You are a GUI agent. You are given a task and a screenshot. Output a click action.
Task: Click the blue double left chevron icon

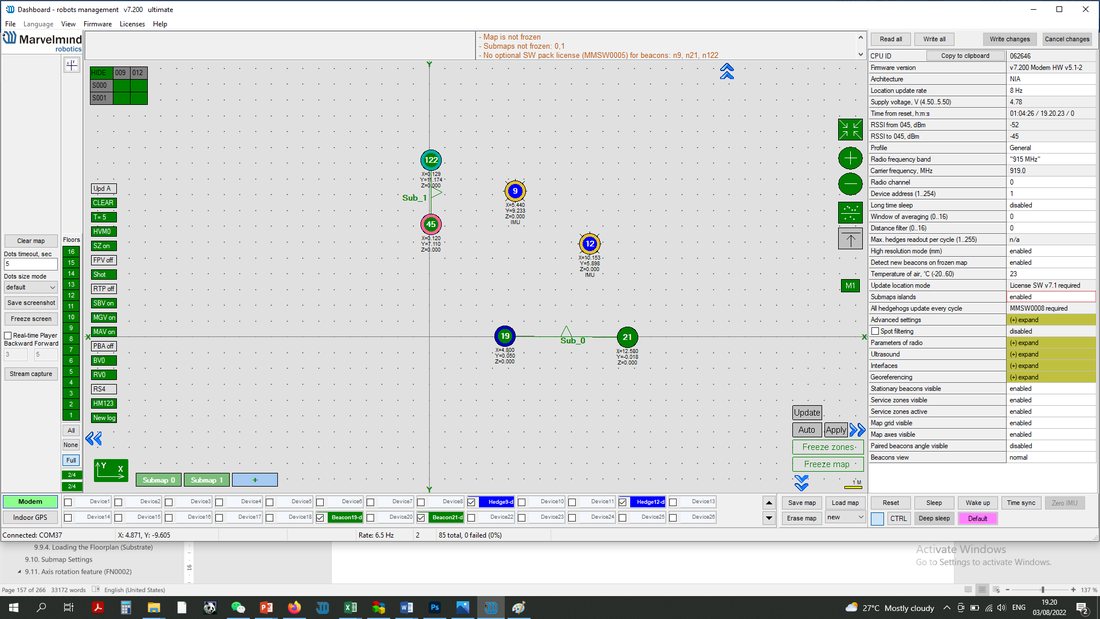tap(93, 439)
